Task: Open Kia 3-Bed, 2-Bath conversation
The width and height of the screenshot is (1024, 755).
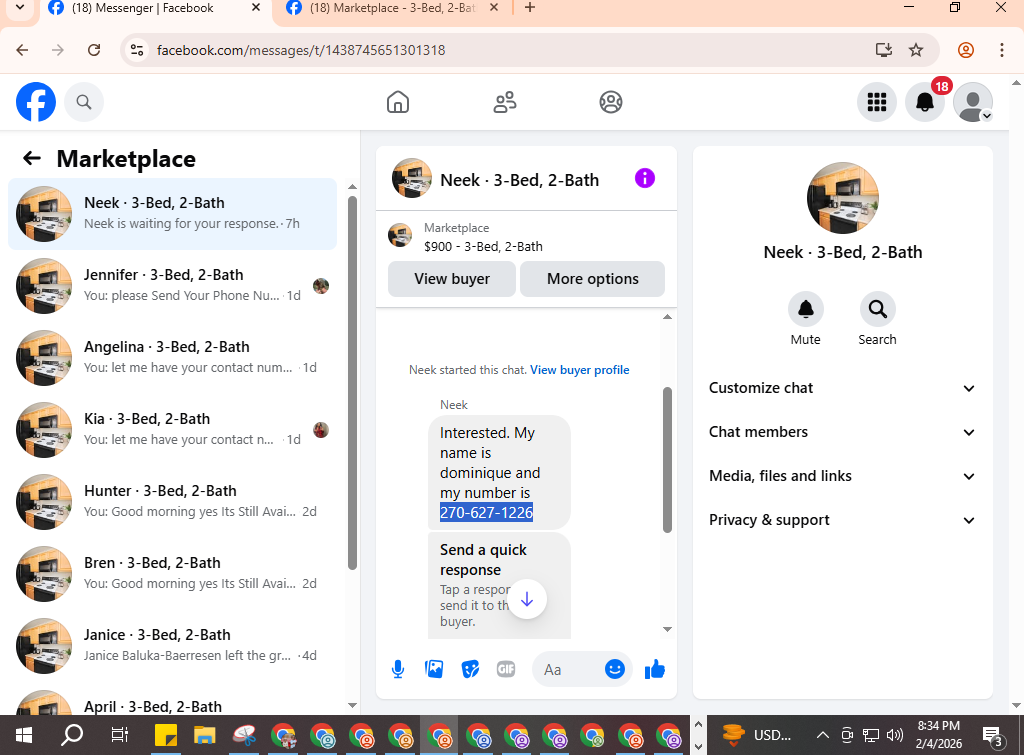Action: 172,430
